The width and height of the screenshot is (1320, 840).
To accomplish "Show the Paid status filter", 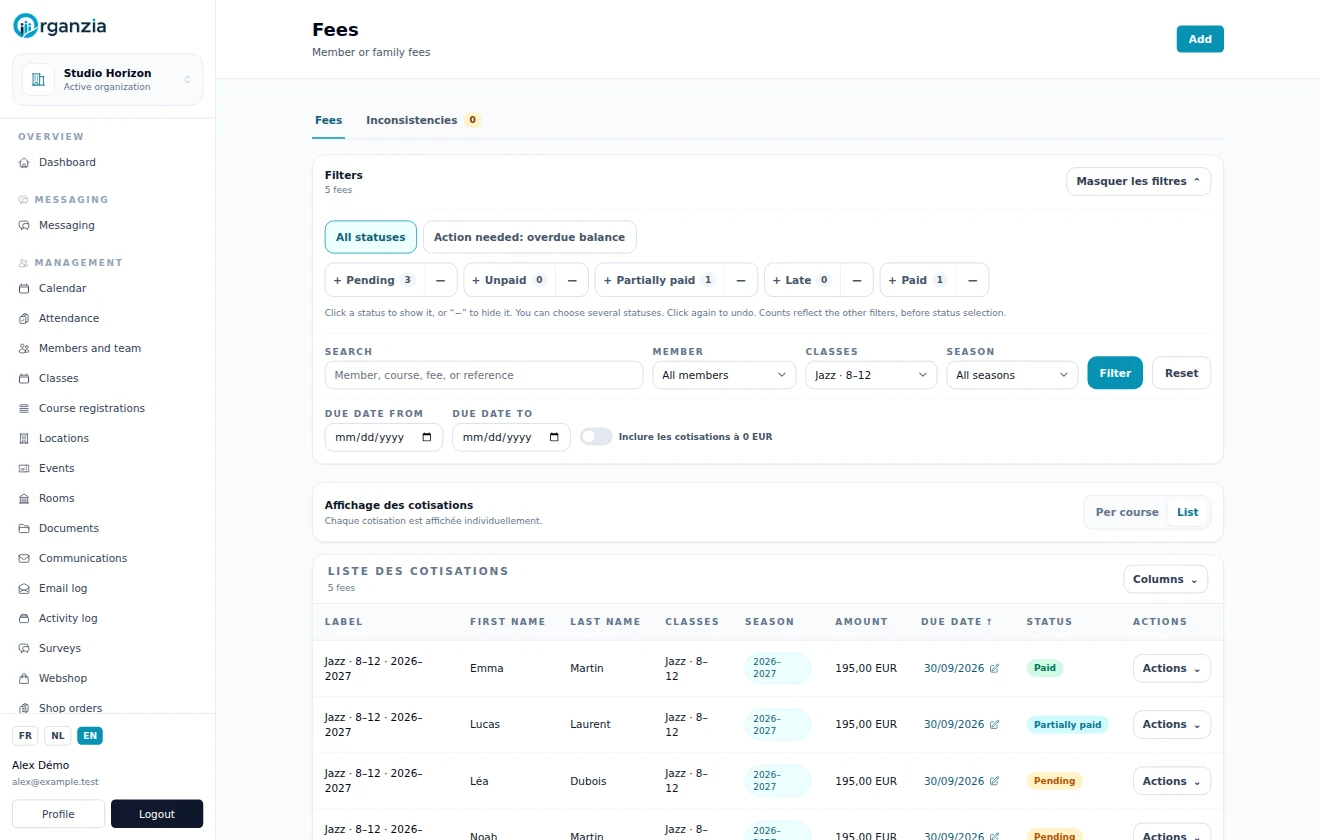I will [x=918, y=280].
